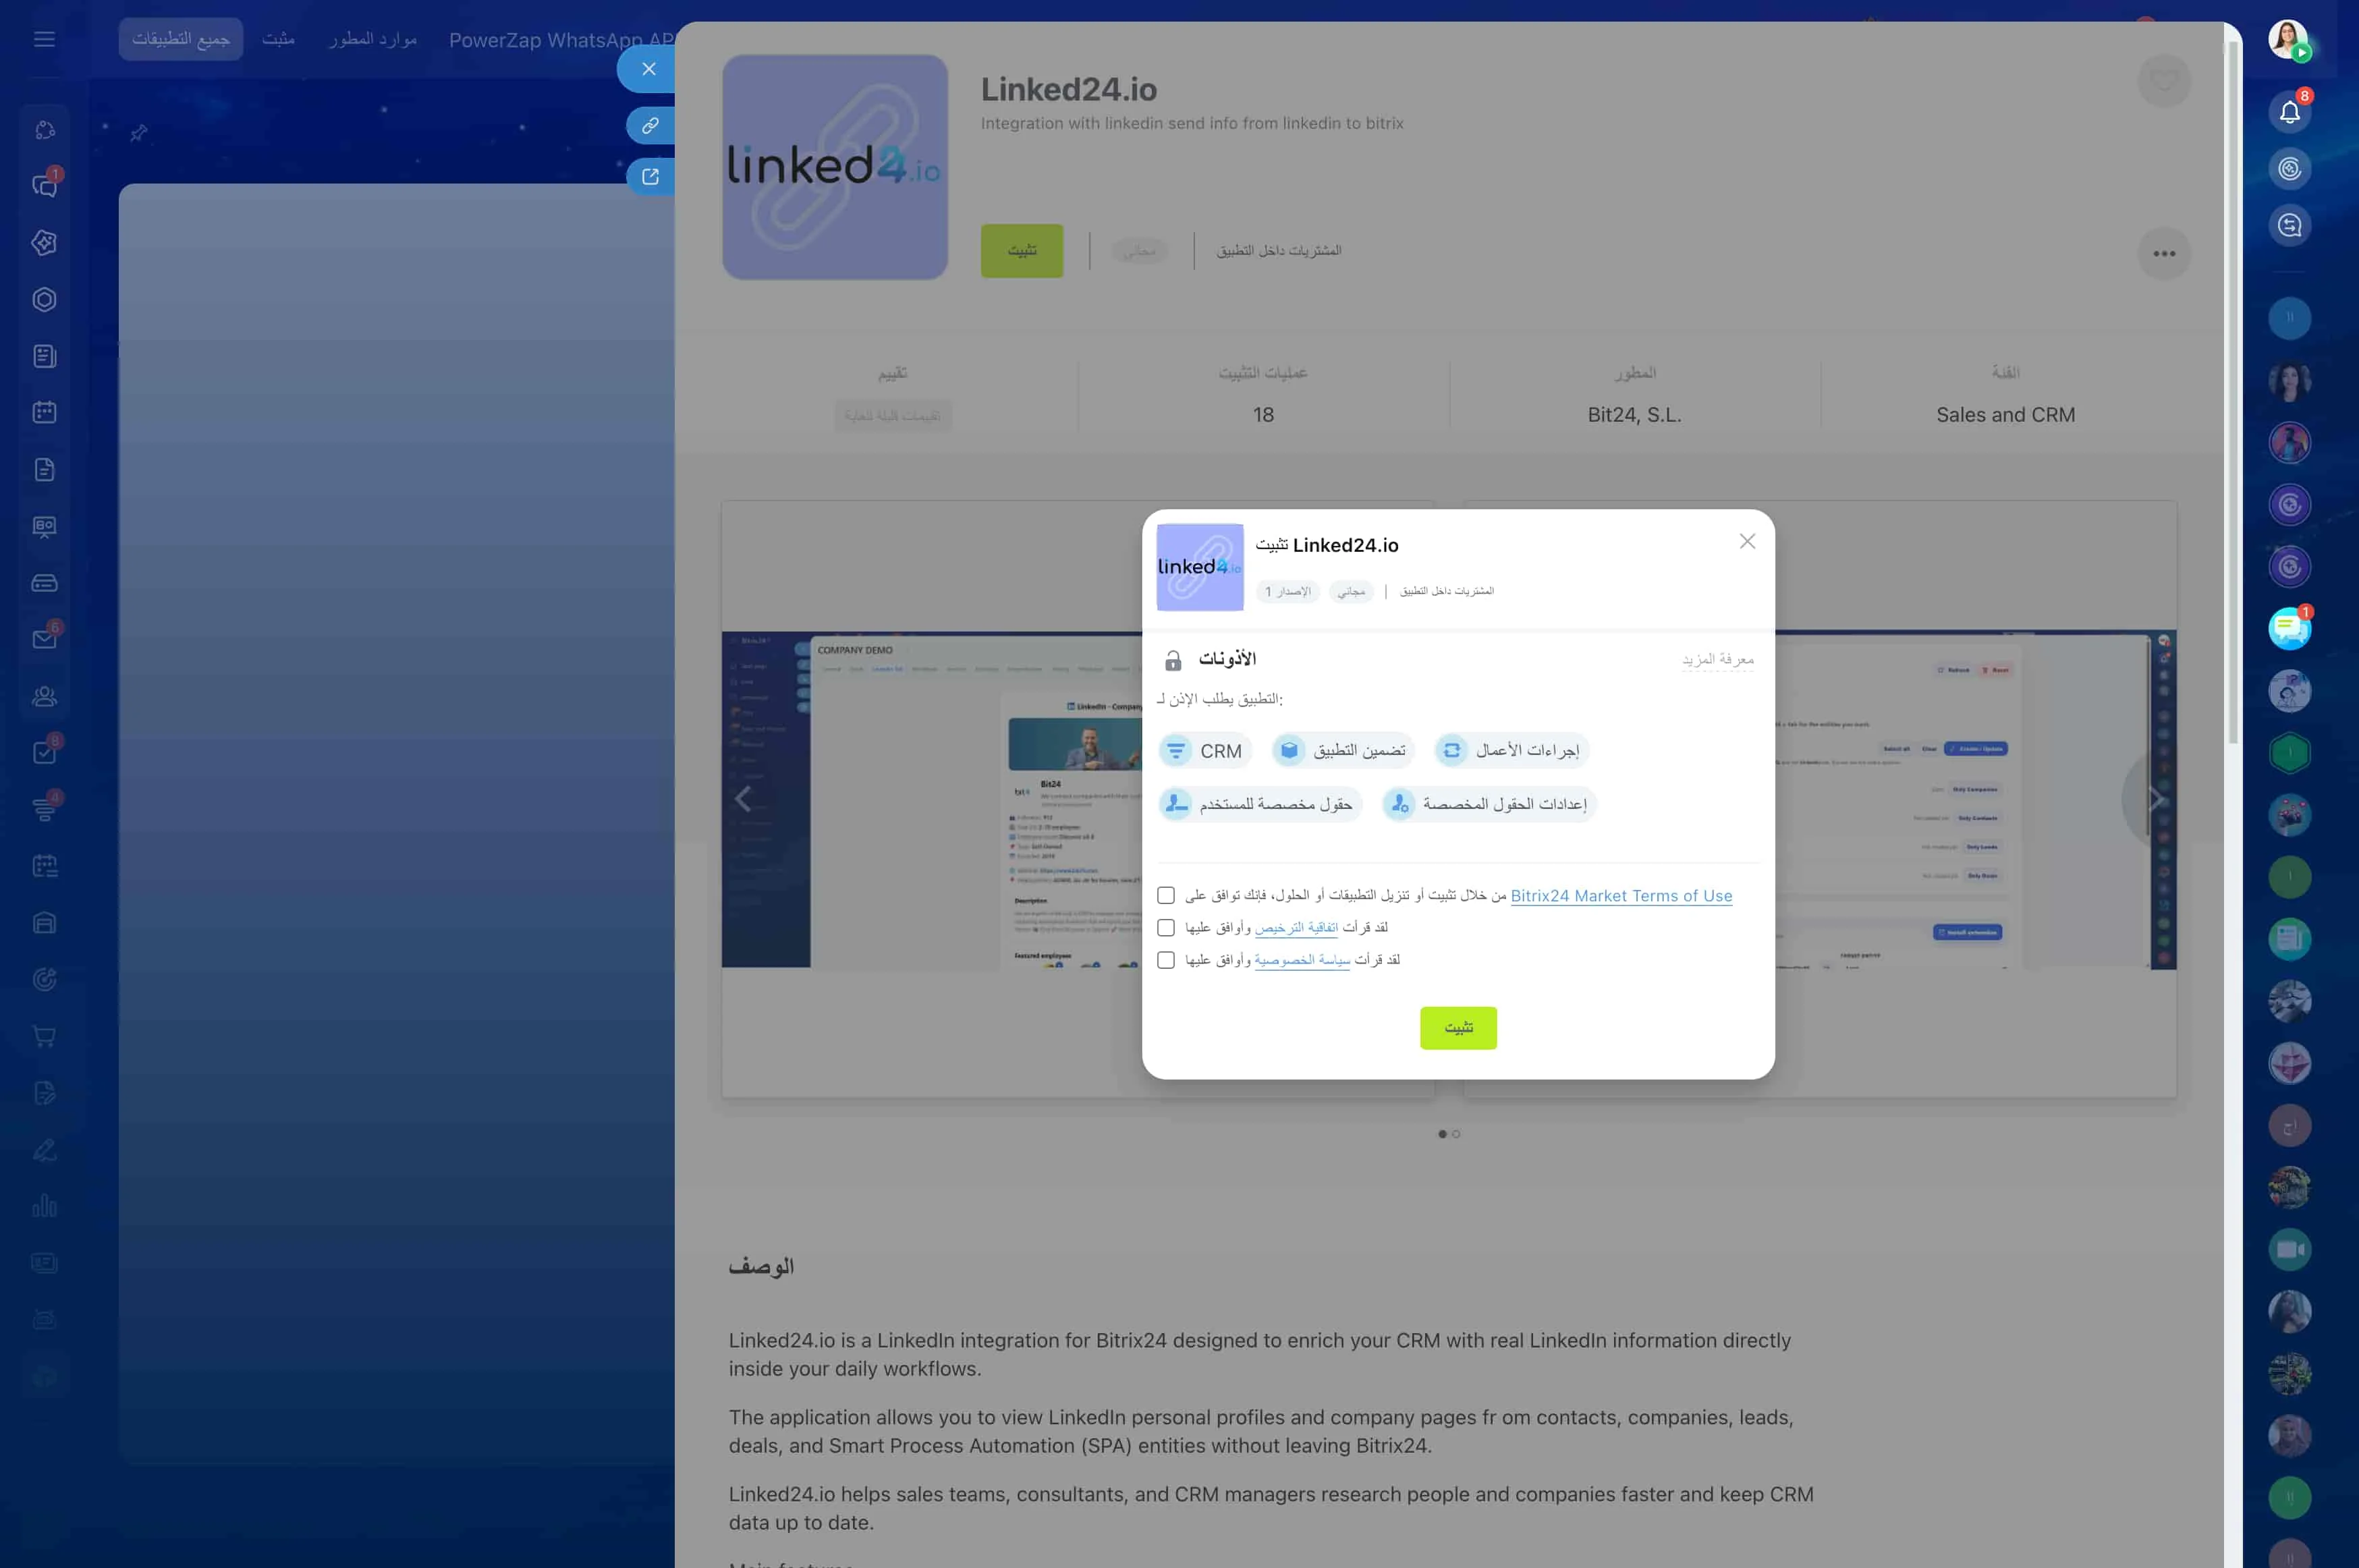Open notifications bell icon

pos(2289,112)
